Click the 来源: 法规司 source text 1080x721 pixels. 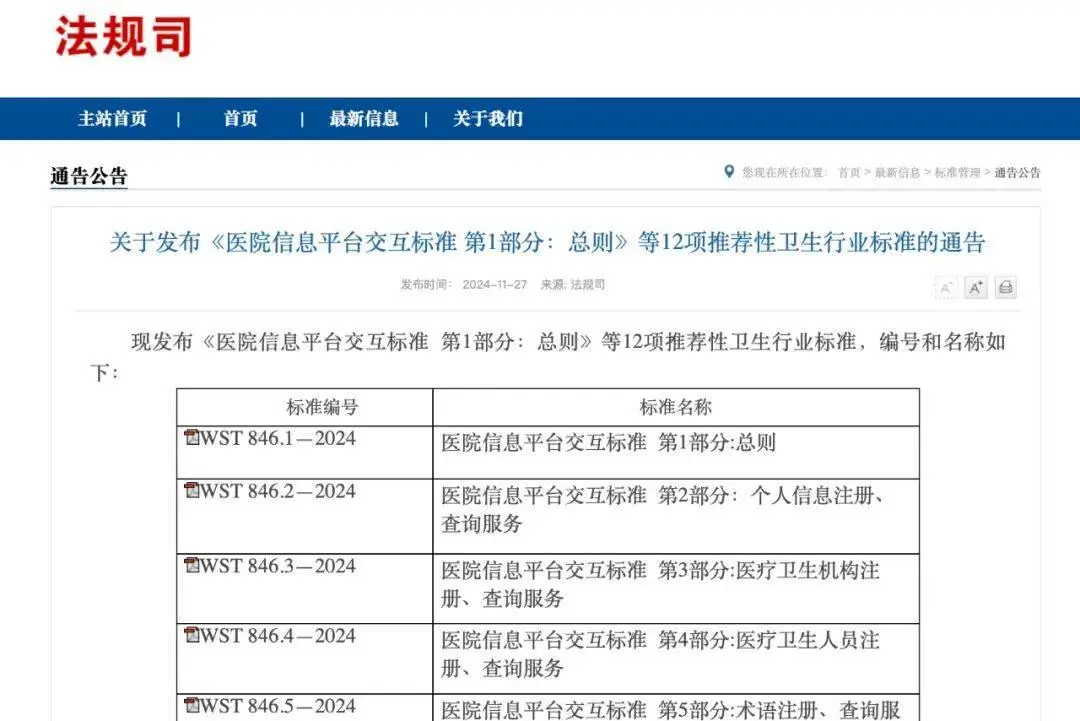pos(572,284)
